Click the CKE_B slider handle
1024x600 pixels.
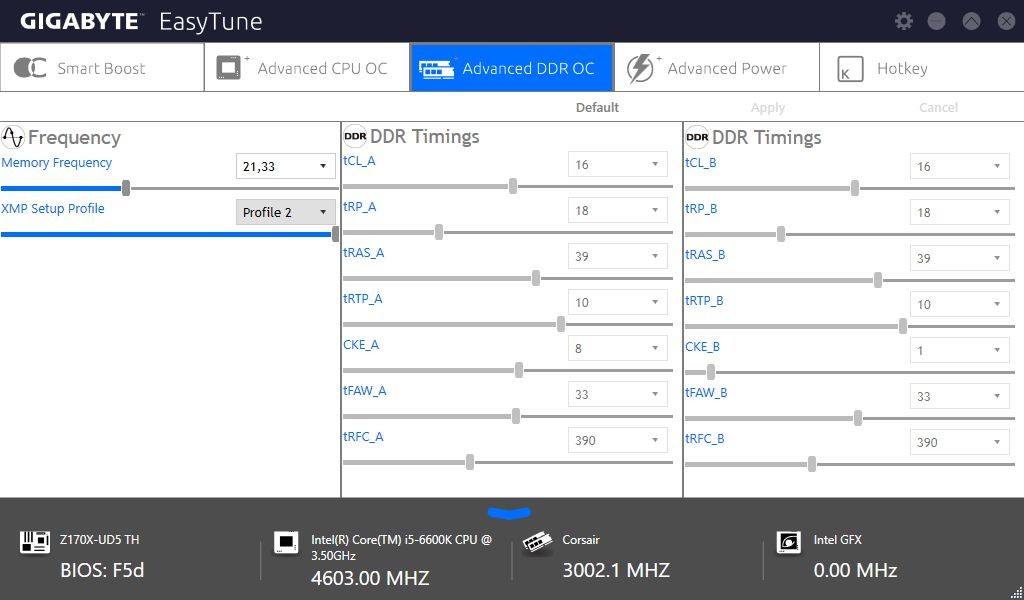(711, 373)
